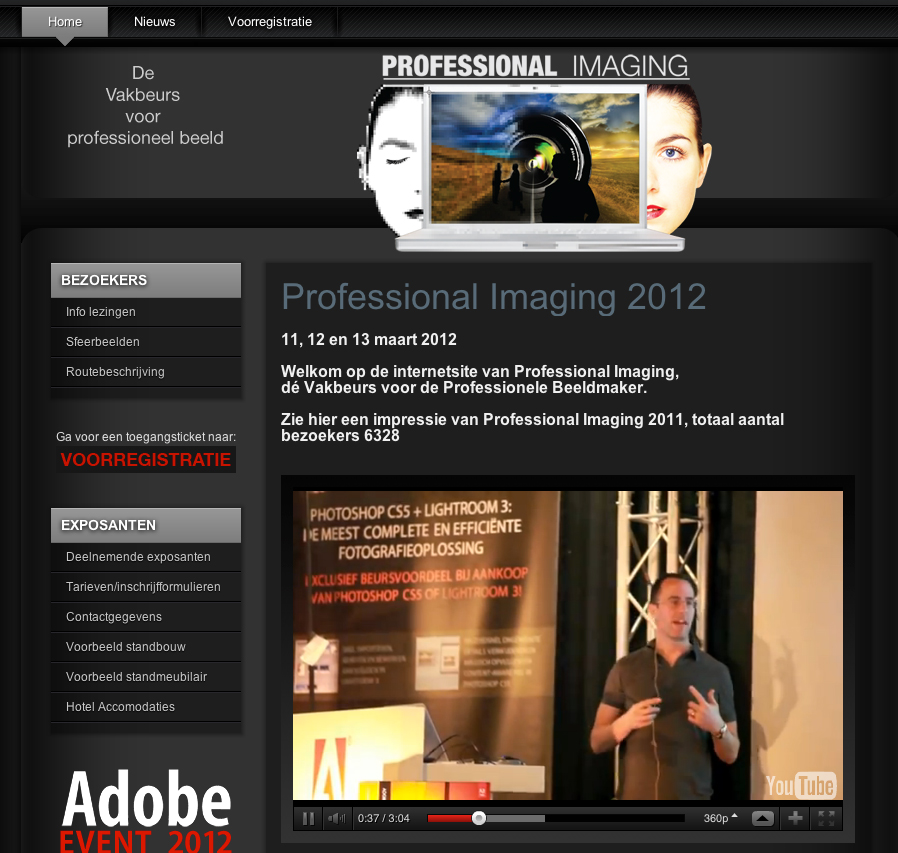
Task: Click the '11, 12 en 13 maart 2012' date text
Action: 369,340
